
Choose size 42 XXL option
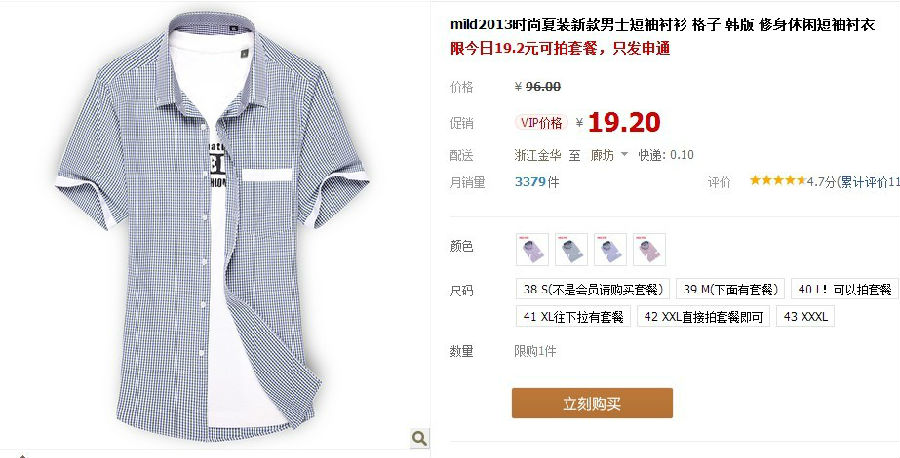(x=703, y=316)
